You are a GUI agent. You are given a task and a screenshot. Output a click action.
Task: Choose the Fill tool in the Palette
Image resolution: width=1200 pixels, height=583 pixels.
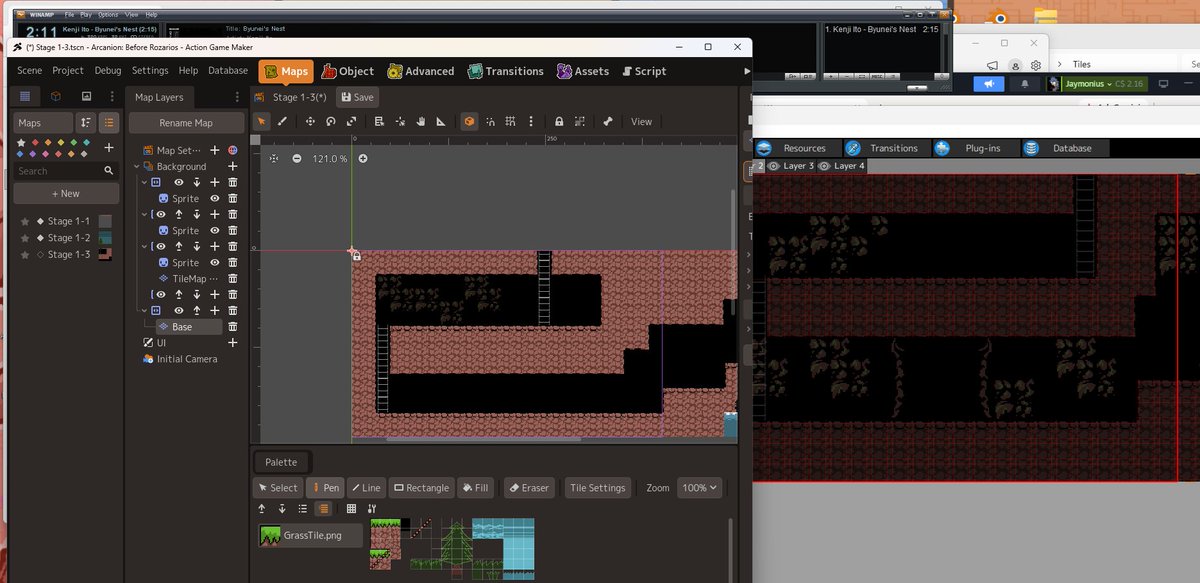click(x=474, y=488)
